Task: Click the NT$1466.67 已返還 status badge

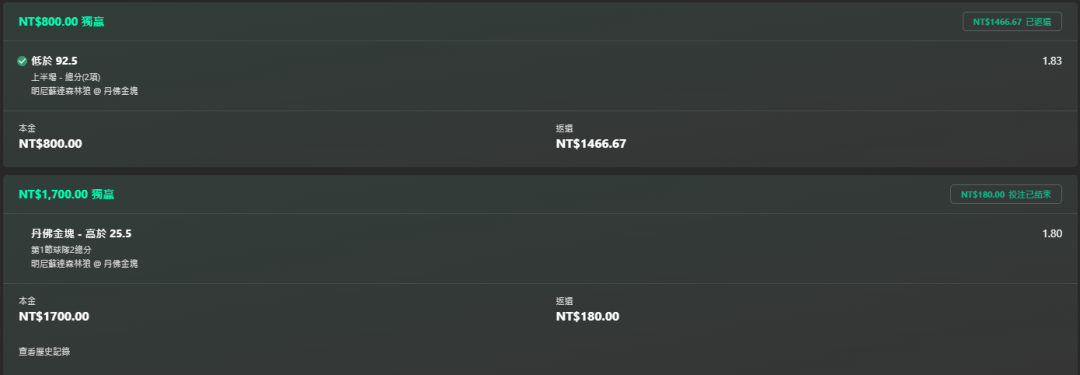Action: pos(1012,22)
